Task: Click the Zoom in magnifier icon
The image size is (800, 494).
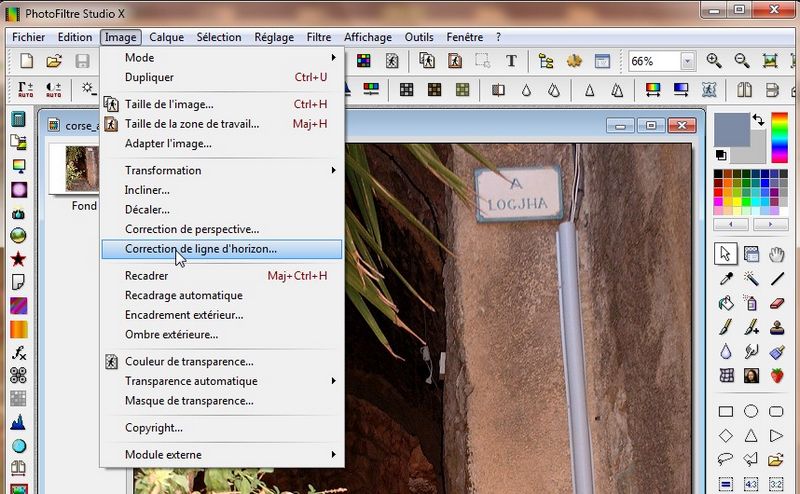Action: tap(714, 61)
